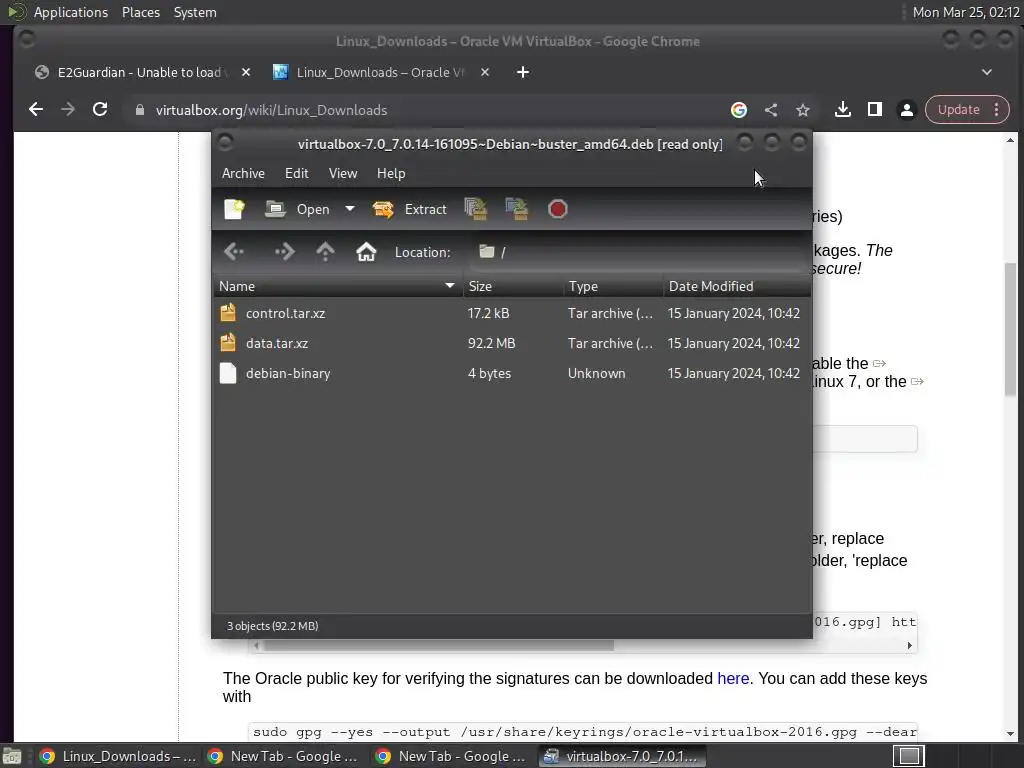Click the 92.2 MB size cell

(491, 344)
